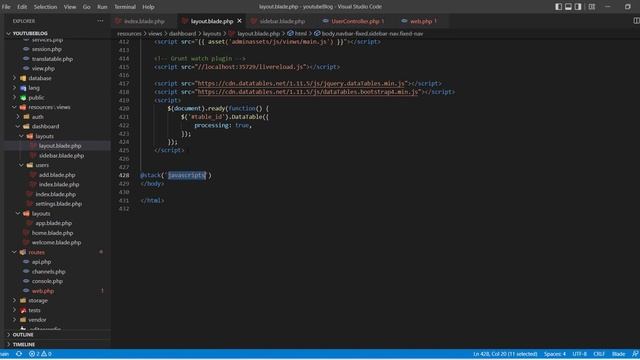Click breadcrumb item 'layouts'

point(212,33)
